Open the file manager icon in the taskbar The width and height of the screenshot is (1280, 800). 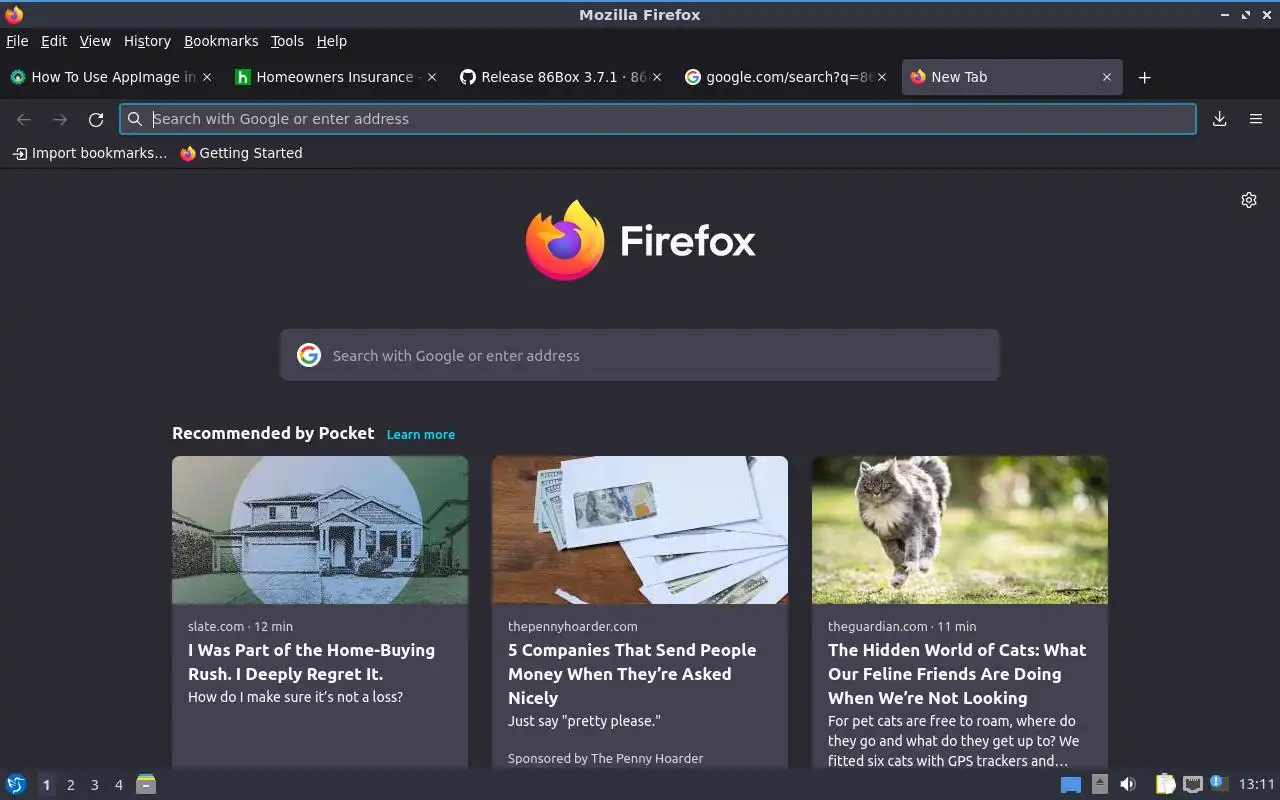click(x=146, y=785)
